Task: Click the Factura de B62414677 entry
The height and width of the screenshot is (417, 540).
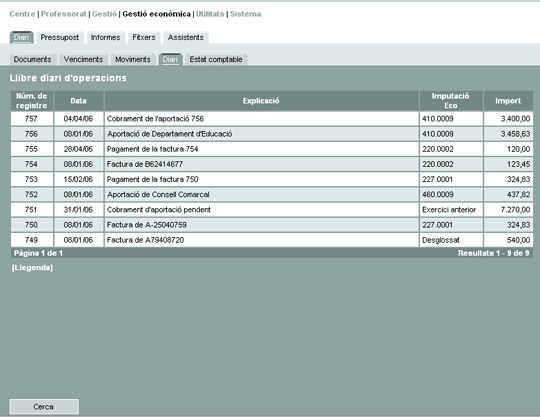Action: 145,164
